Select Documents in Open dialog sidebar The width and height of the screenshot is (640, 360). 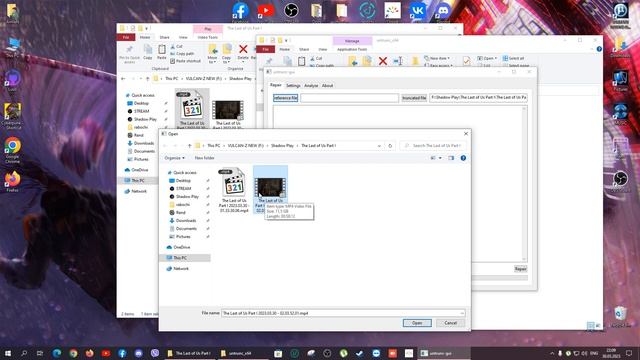(x=186, y=229)
